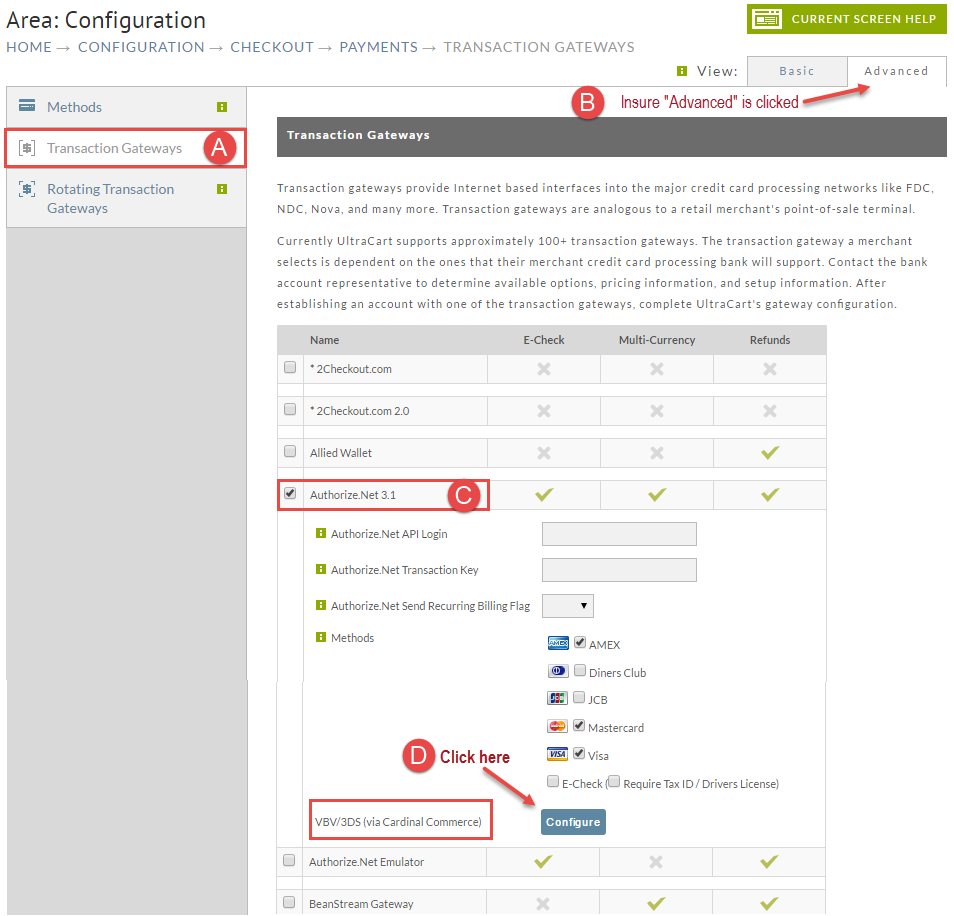The width and height of the screenshot is (954, 916).
Task: Check Require Tax ID / Drivers License
Action: click(614, 782)
